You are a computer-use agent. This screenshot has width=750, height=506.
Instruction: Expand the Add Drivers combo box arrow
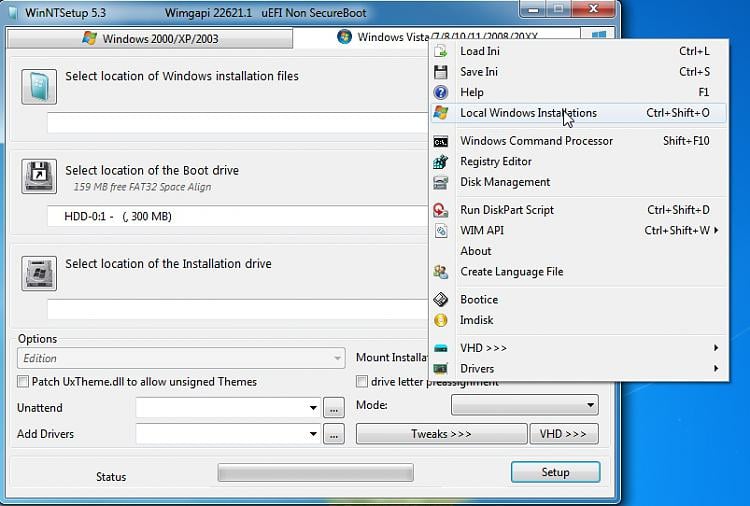click(x=313, y=434)
